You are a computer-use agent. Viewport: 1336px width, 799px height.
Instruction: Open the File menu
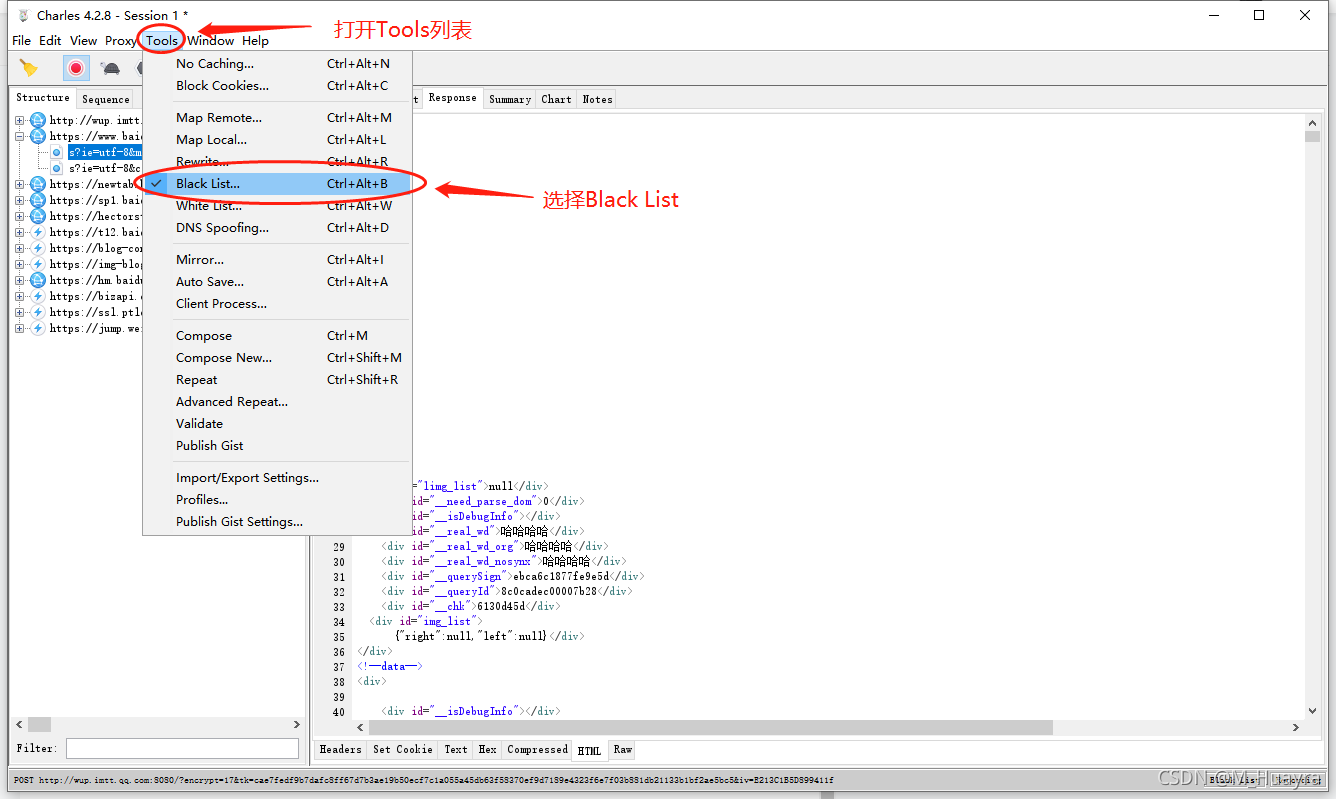21,41
